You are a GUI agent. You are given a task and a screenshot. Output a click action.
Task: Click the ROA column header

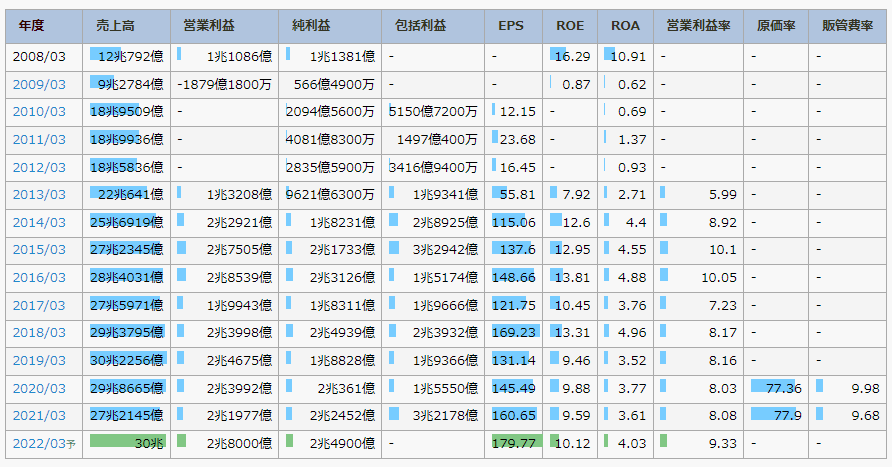(625, 26)
